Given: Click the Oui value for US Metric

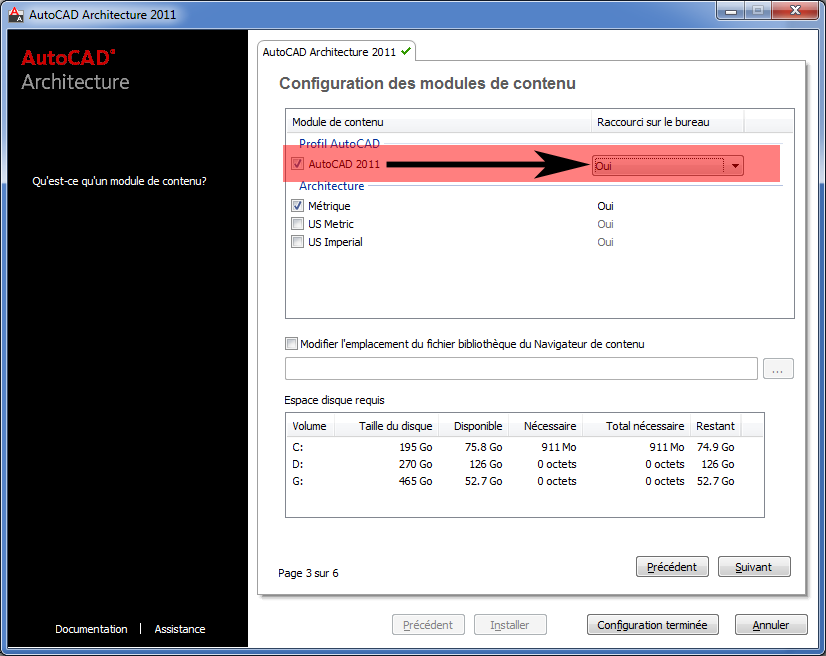Looking at the screenshot, I should click(x=605, y=224).
